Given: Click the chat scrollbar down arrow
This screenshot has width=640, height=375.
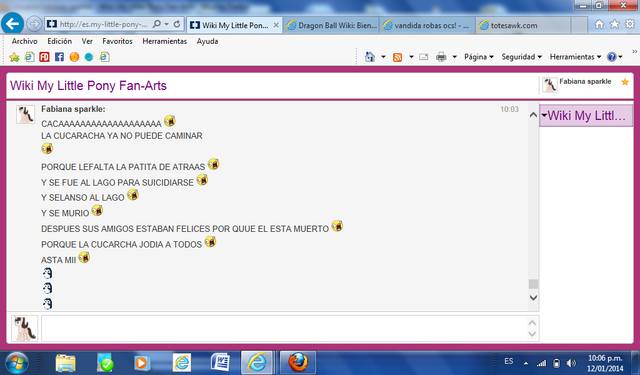Looking at the screenshot, I should click(x=533, y=298).
